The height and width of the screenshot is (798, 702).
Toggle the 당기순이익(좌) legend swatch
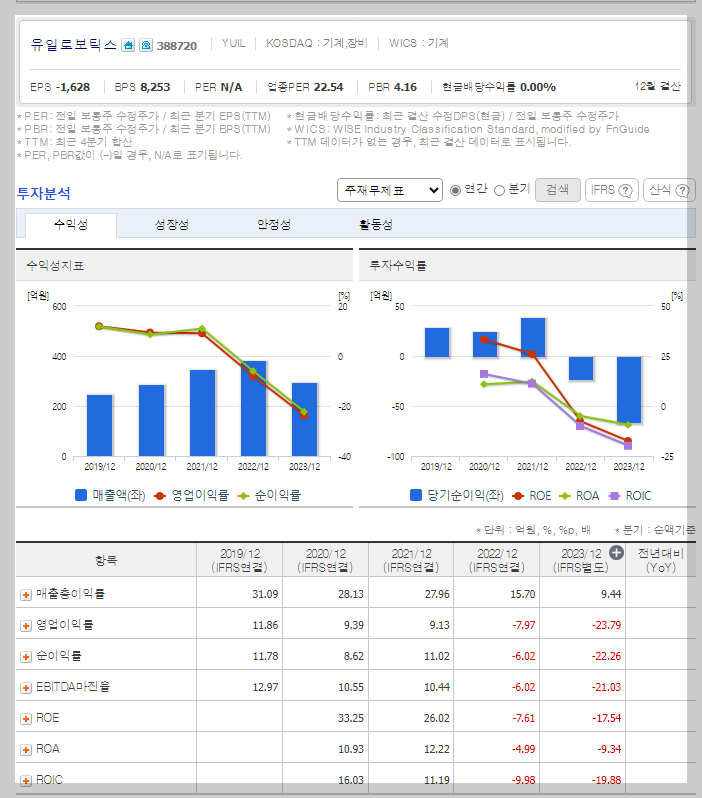(416, 495)
